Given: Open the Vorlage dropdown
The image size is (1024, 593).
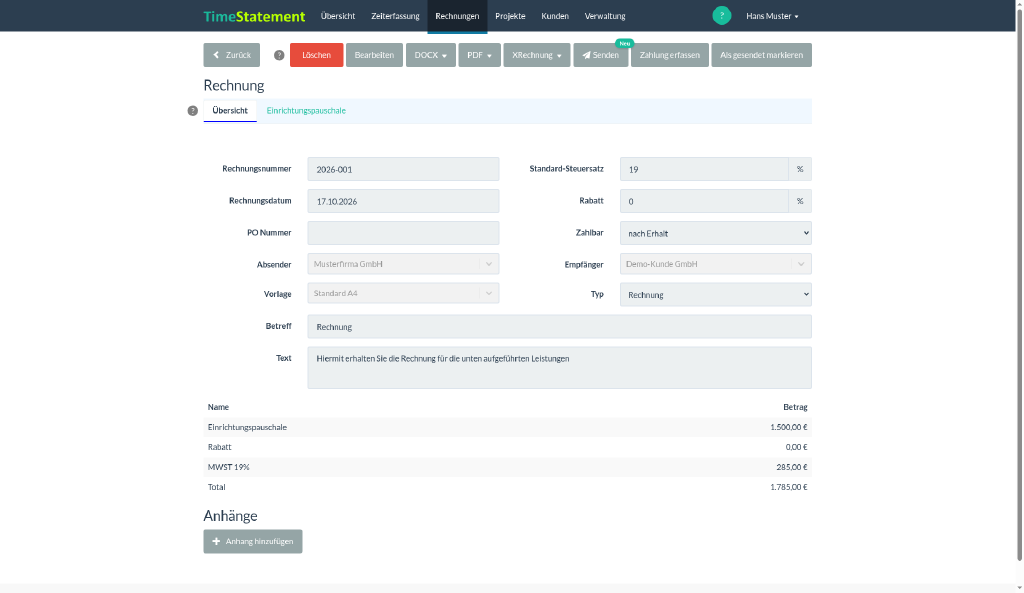Looking at the screenshot, I should click(404, 293).
